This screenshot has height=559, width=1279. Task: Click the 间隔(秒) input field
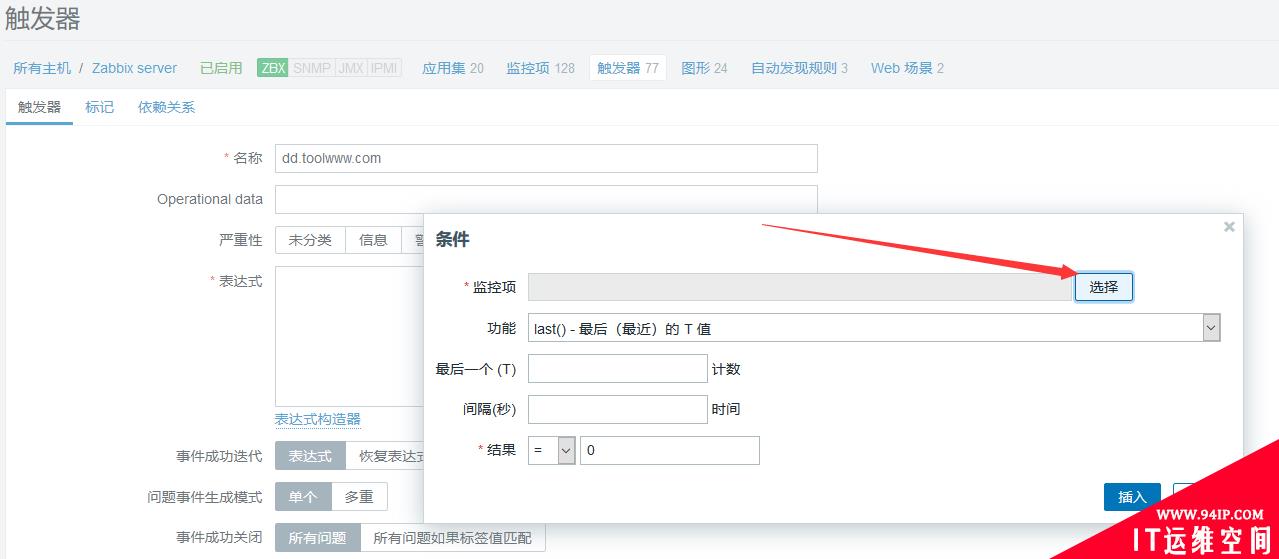617,410
